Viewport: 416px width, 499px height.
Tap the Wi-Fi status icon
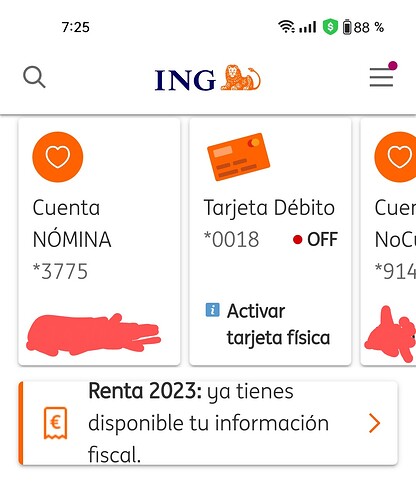[x=286, y=27]
